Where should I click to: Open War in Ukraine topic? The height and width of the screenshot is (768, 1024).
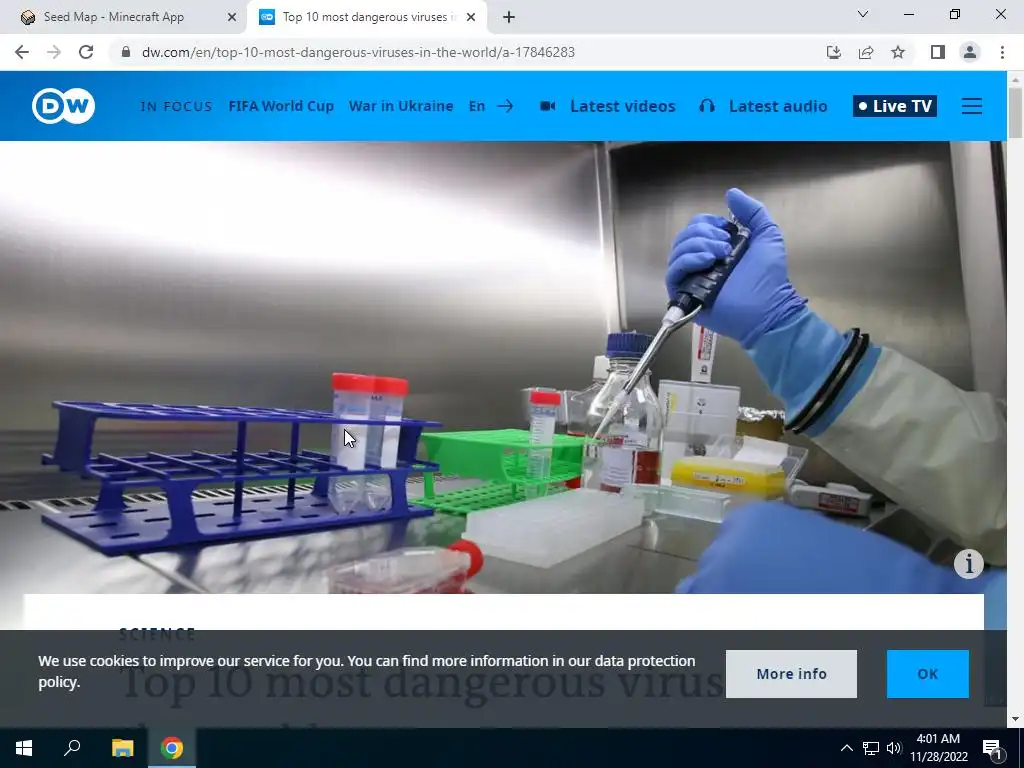pyautogui.click(x=400, y=106)
